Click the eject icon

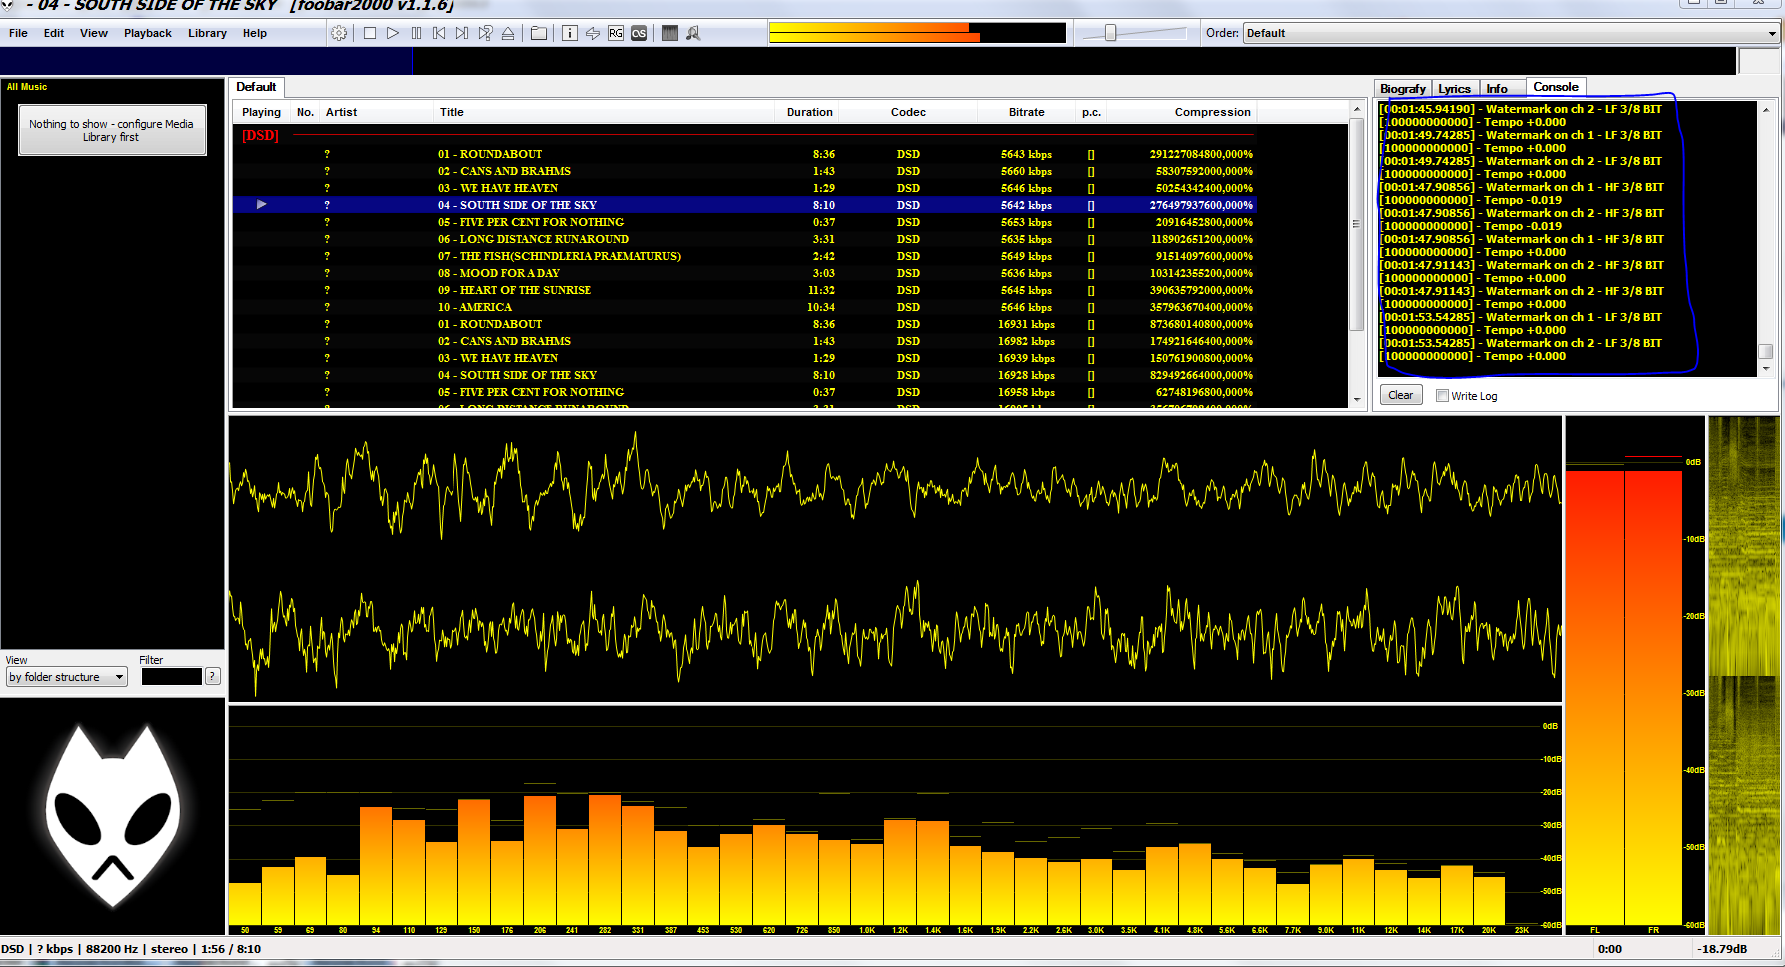click(x=508, y=33)
